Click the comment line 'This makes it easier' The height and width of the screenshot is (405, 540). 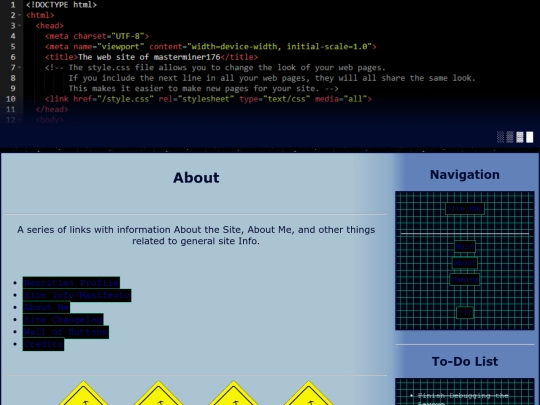[x=204, y=89]
